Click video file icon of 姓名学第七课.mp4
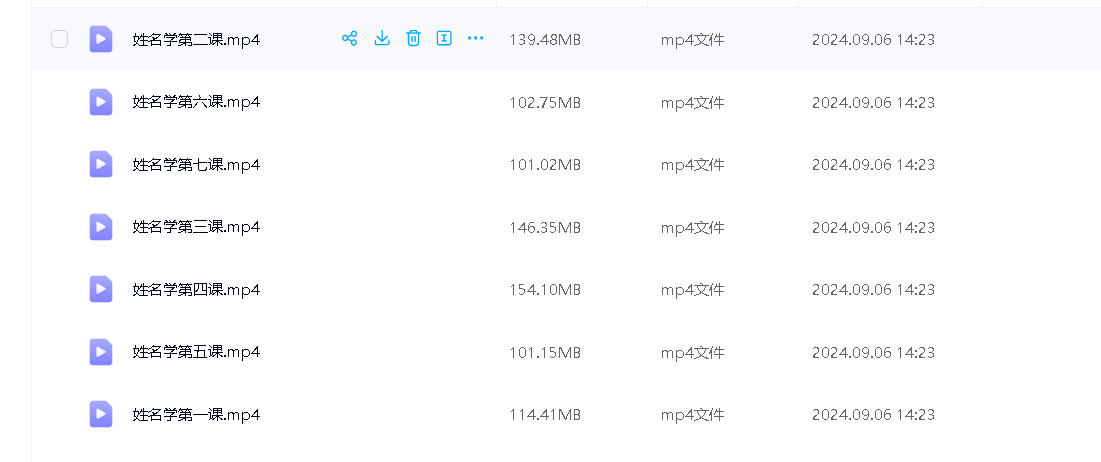Screen dimensions: 1101x462 click(101, 164)
